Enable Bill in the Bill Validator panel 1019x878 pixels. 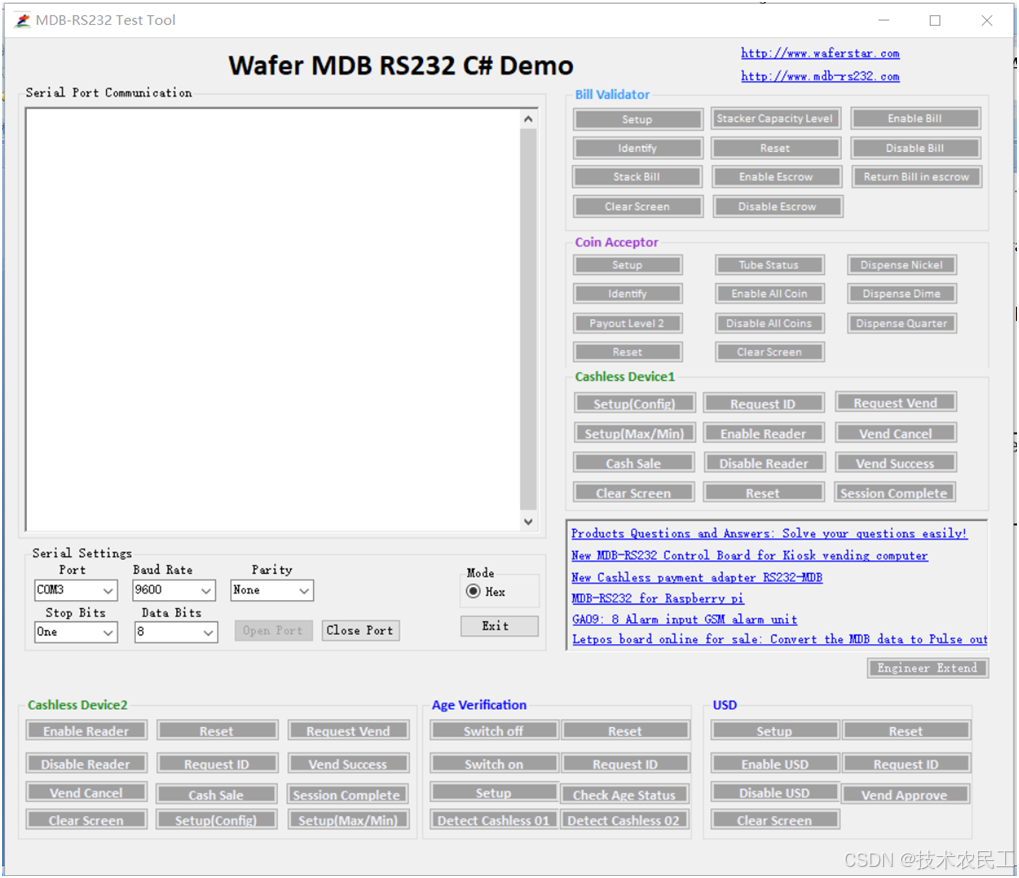(x=915, y=118)
